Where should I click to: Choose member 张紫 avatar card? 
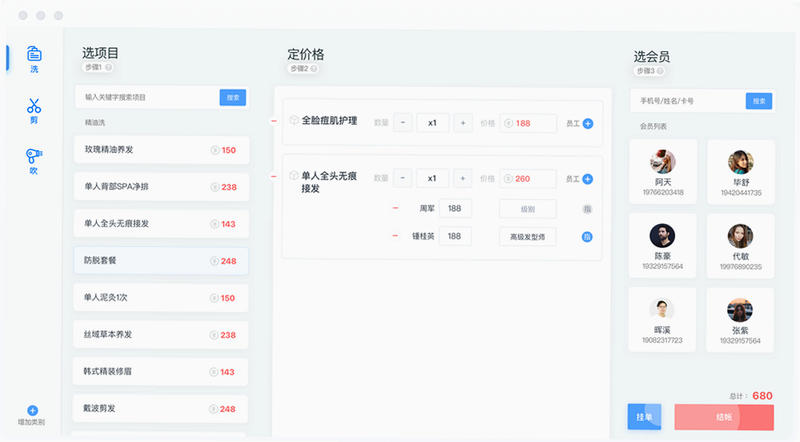pyautogui.click(x=740, y=321)
